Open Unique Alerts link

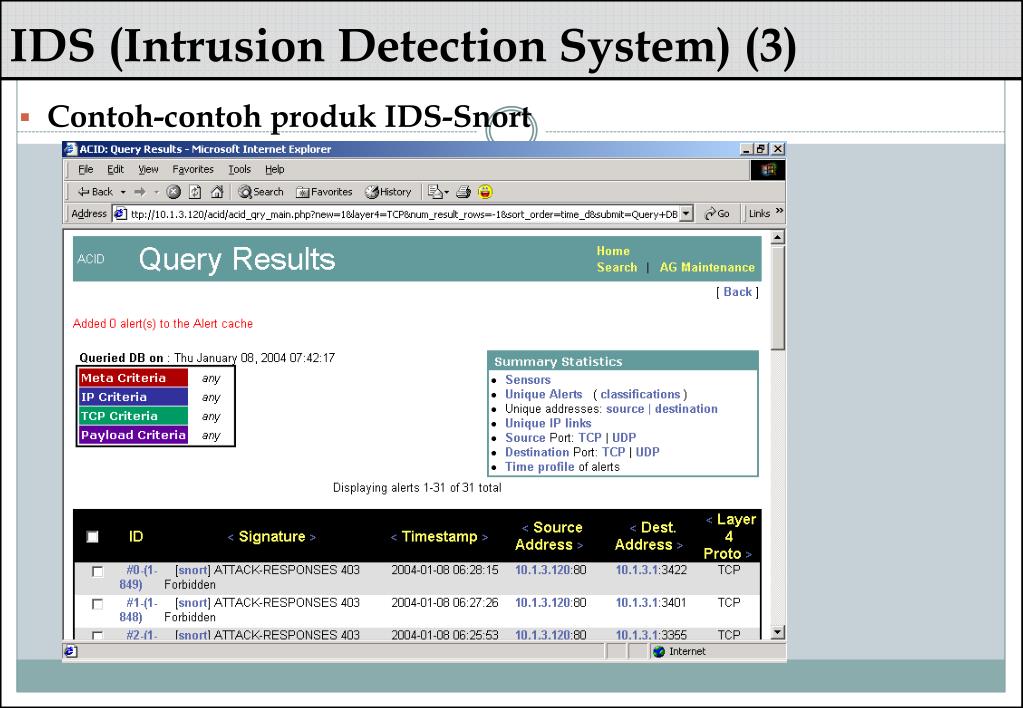pyautogui.click(x=543, y=394)
